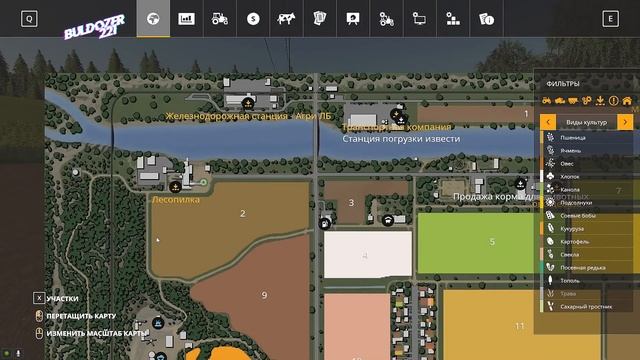Screen dimensions: 640x360
Task: Toggle Ячмень crop filter
Action: click(x=587, y=151)
